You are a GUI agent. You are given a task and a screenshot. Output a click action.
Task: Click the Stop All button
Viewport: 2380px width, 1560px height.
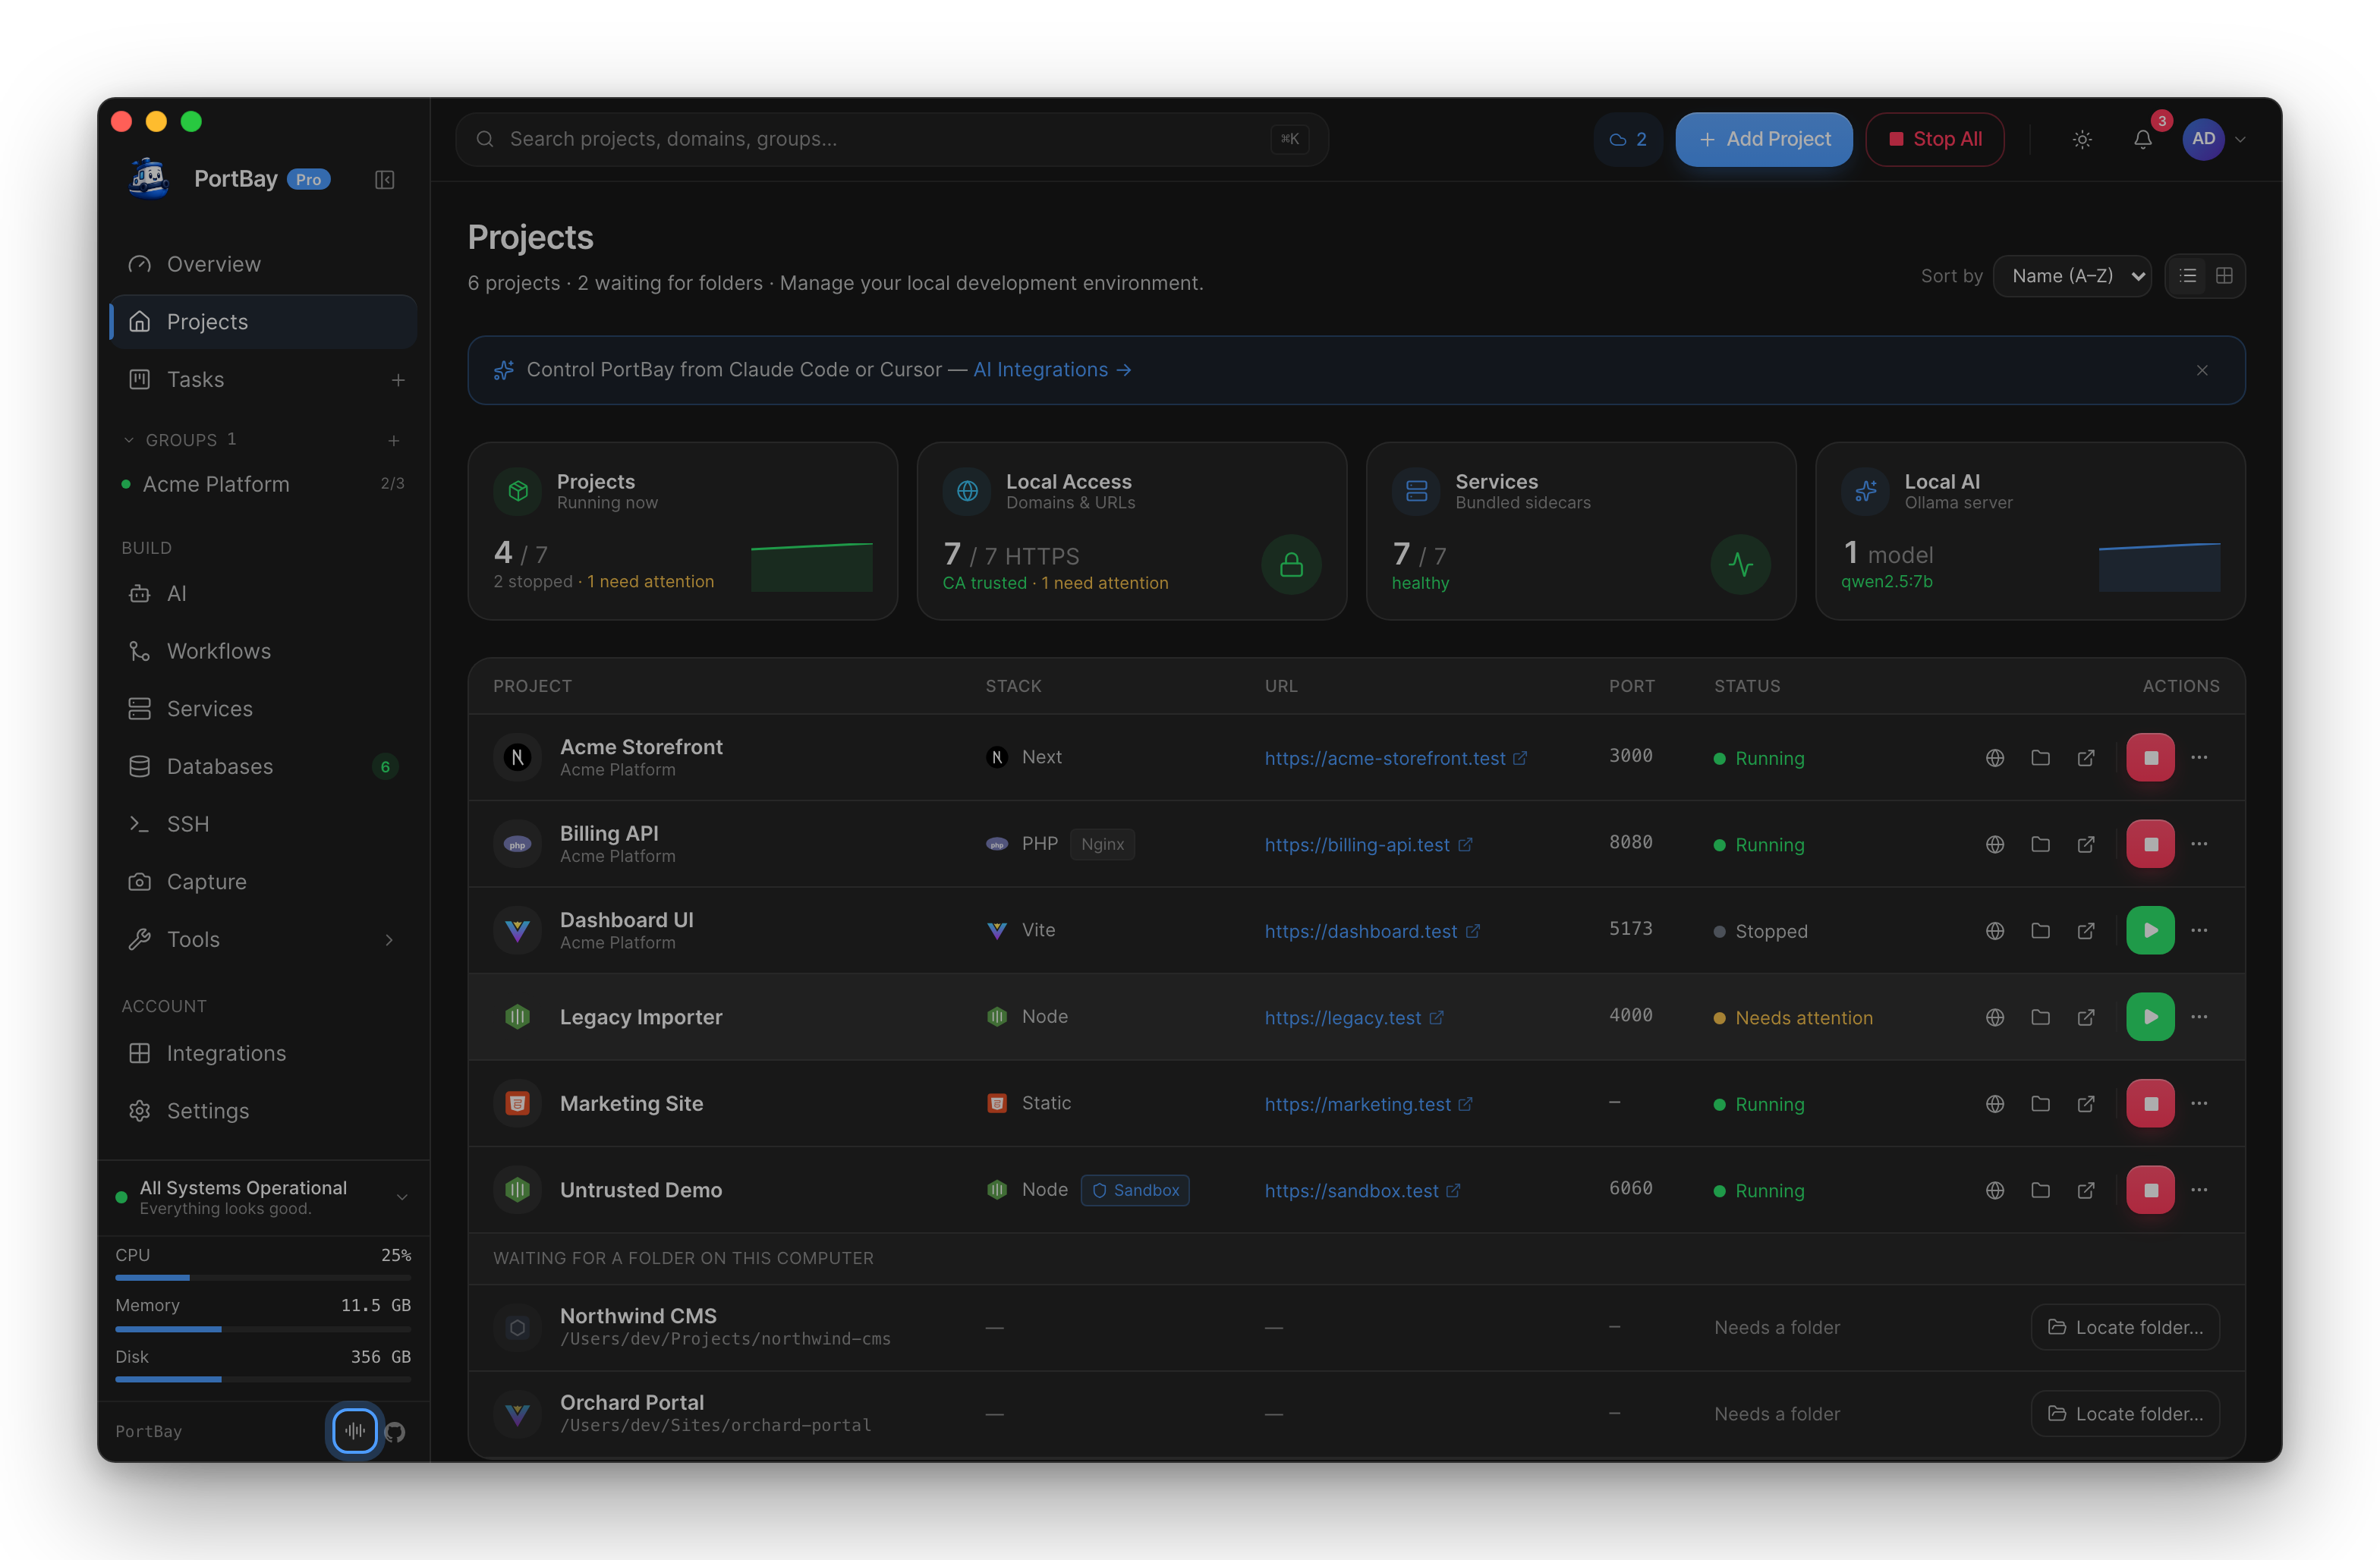click(x=1934, y=140)
